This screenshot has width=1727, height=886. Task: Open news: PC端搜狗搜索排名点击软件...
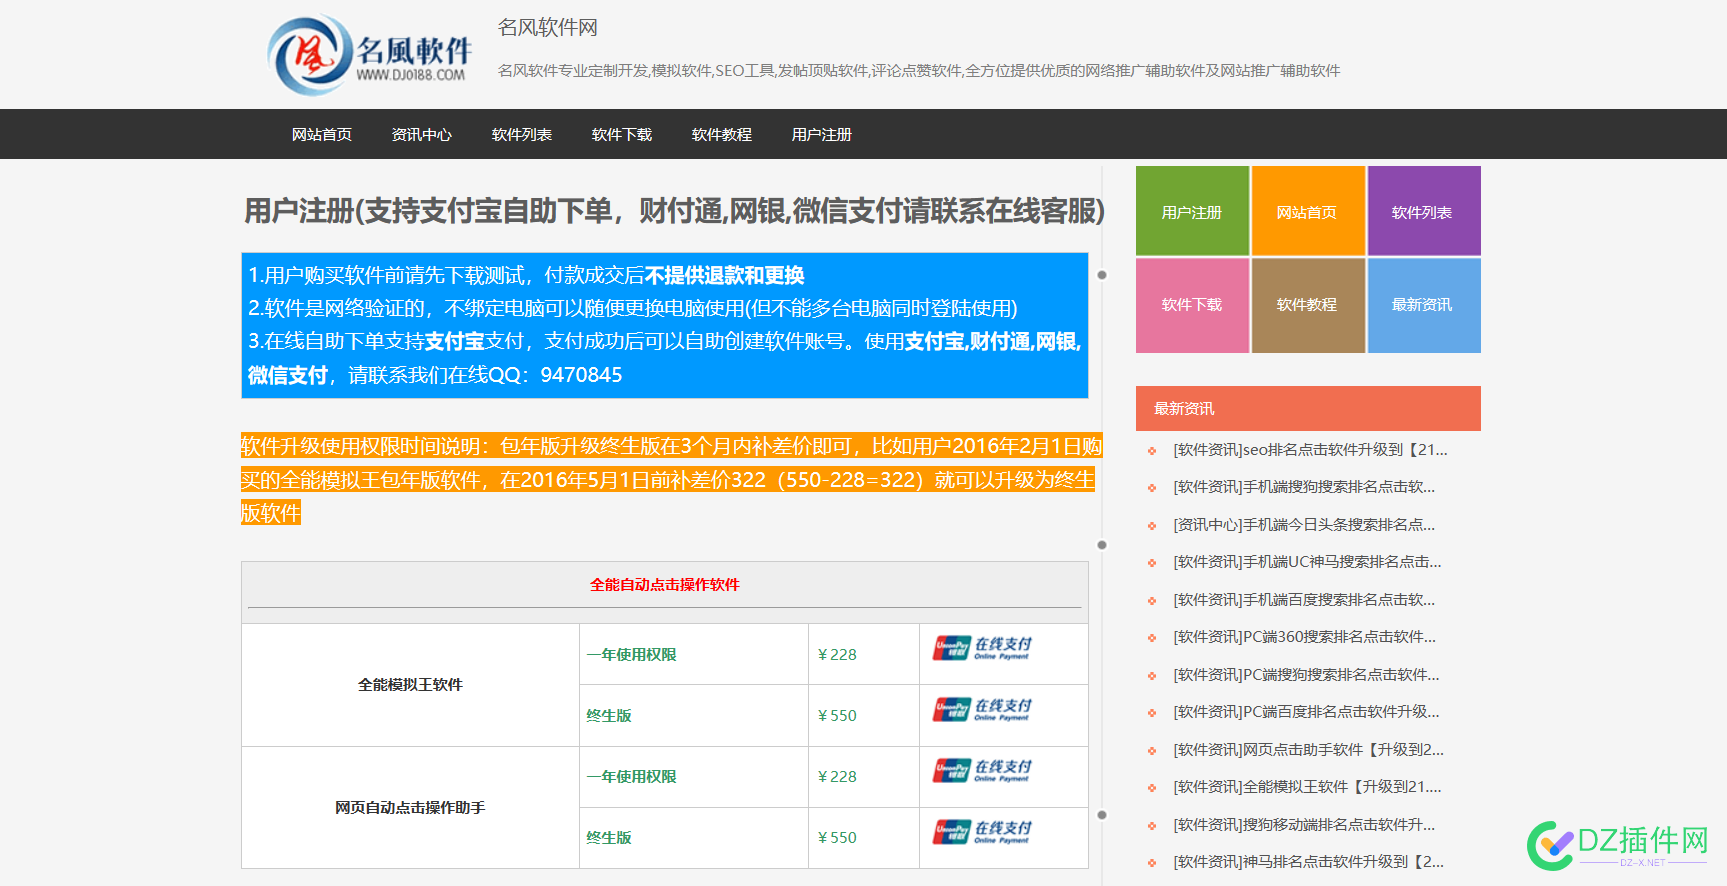(1306, 675)
